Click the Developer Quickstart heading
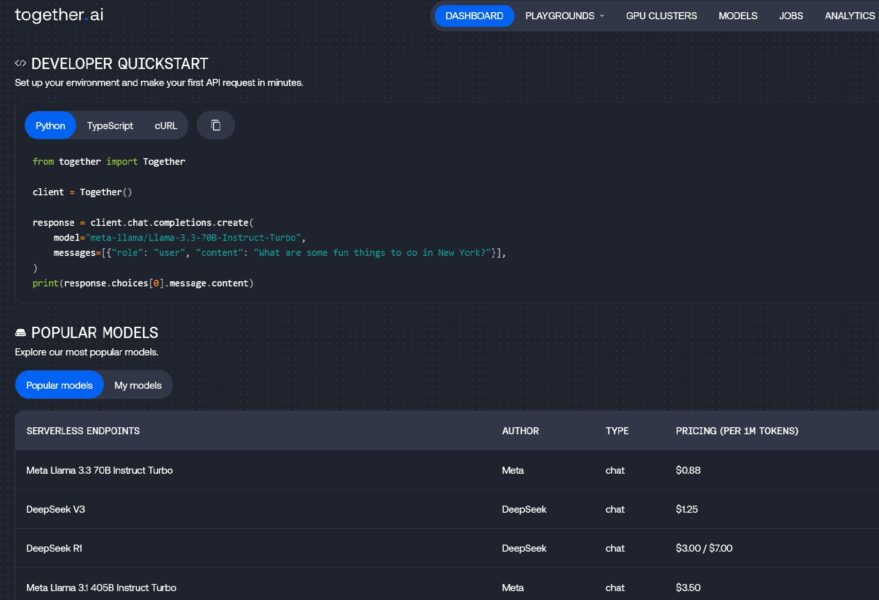 coord(119,64)
